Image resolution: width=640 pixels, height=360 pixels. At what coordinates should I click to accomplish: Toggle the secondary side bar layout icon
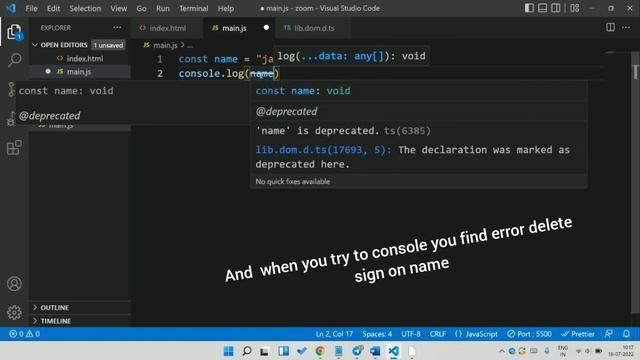pyautogui.click(x=556, y=8)
